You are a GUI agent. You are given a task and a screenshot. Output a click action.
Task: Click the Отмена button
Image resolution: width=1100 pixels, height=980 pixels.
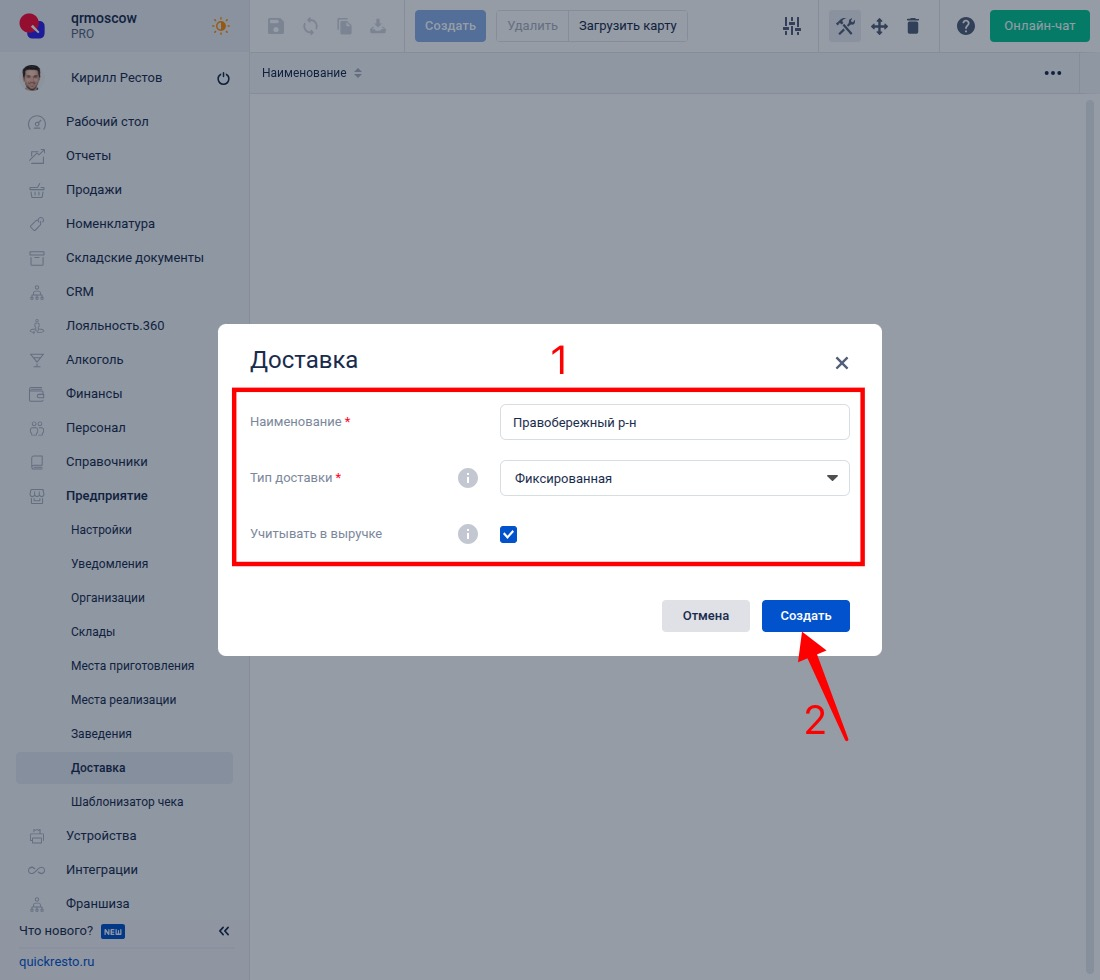pos(705,616)
